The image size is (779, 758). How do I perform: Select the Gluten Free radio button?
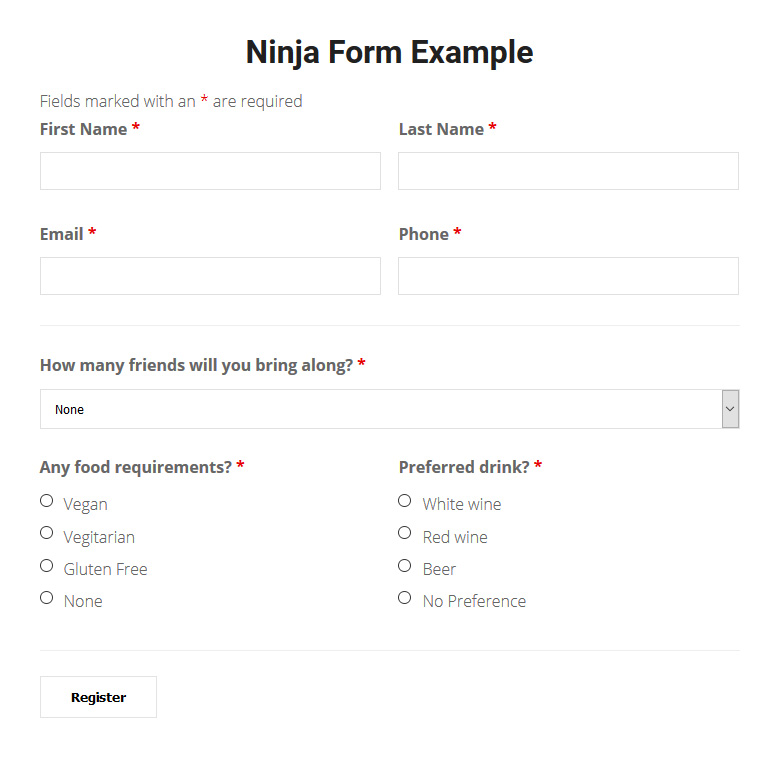tap(46, 566)
